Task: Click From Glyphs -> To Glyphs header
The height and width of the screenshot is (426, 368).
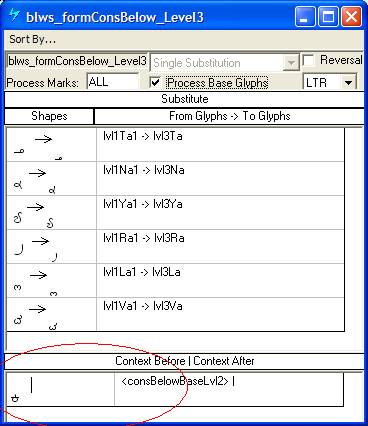Action: pos(229,116)
